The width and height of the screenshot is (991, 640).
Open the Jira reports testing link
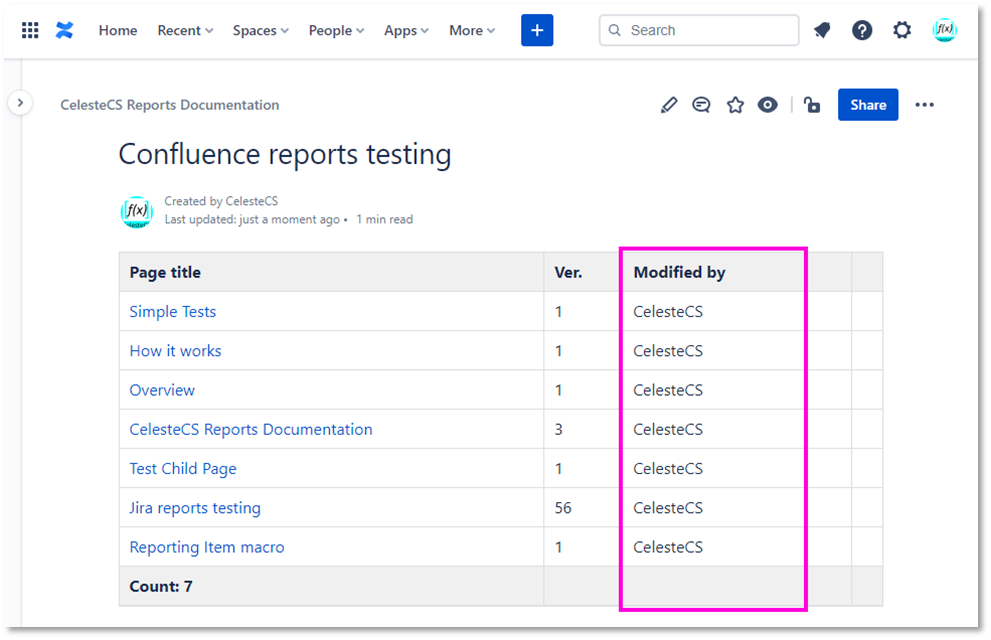coord(195,507)
